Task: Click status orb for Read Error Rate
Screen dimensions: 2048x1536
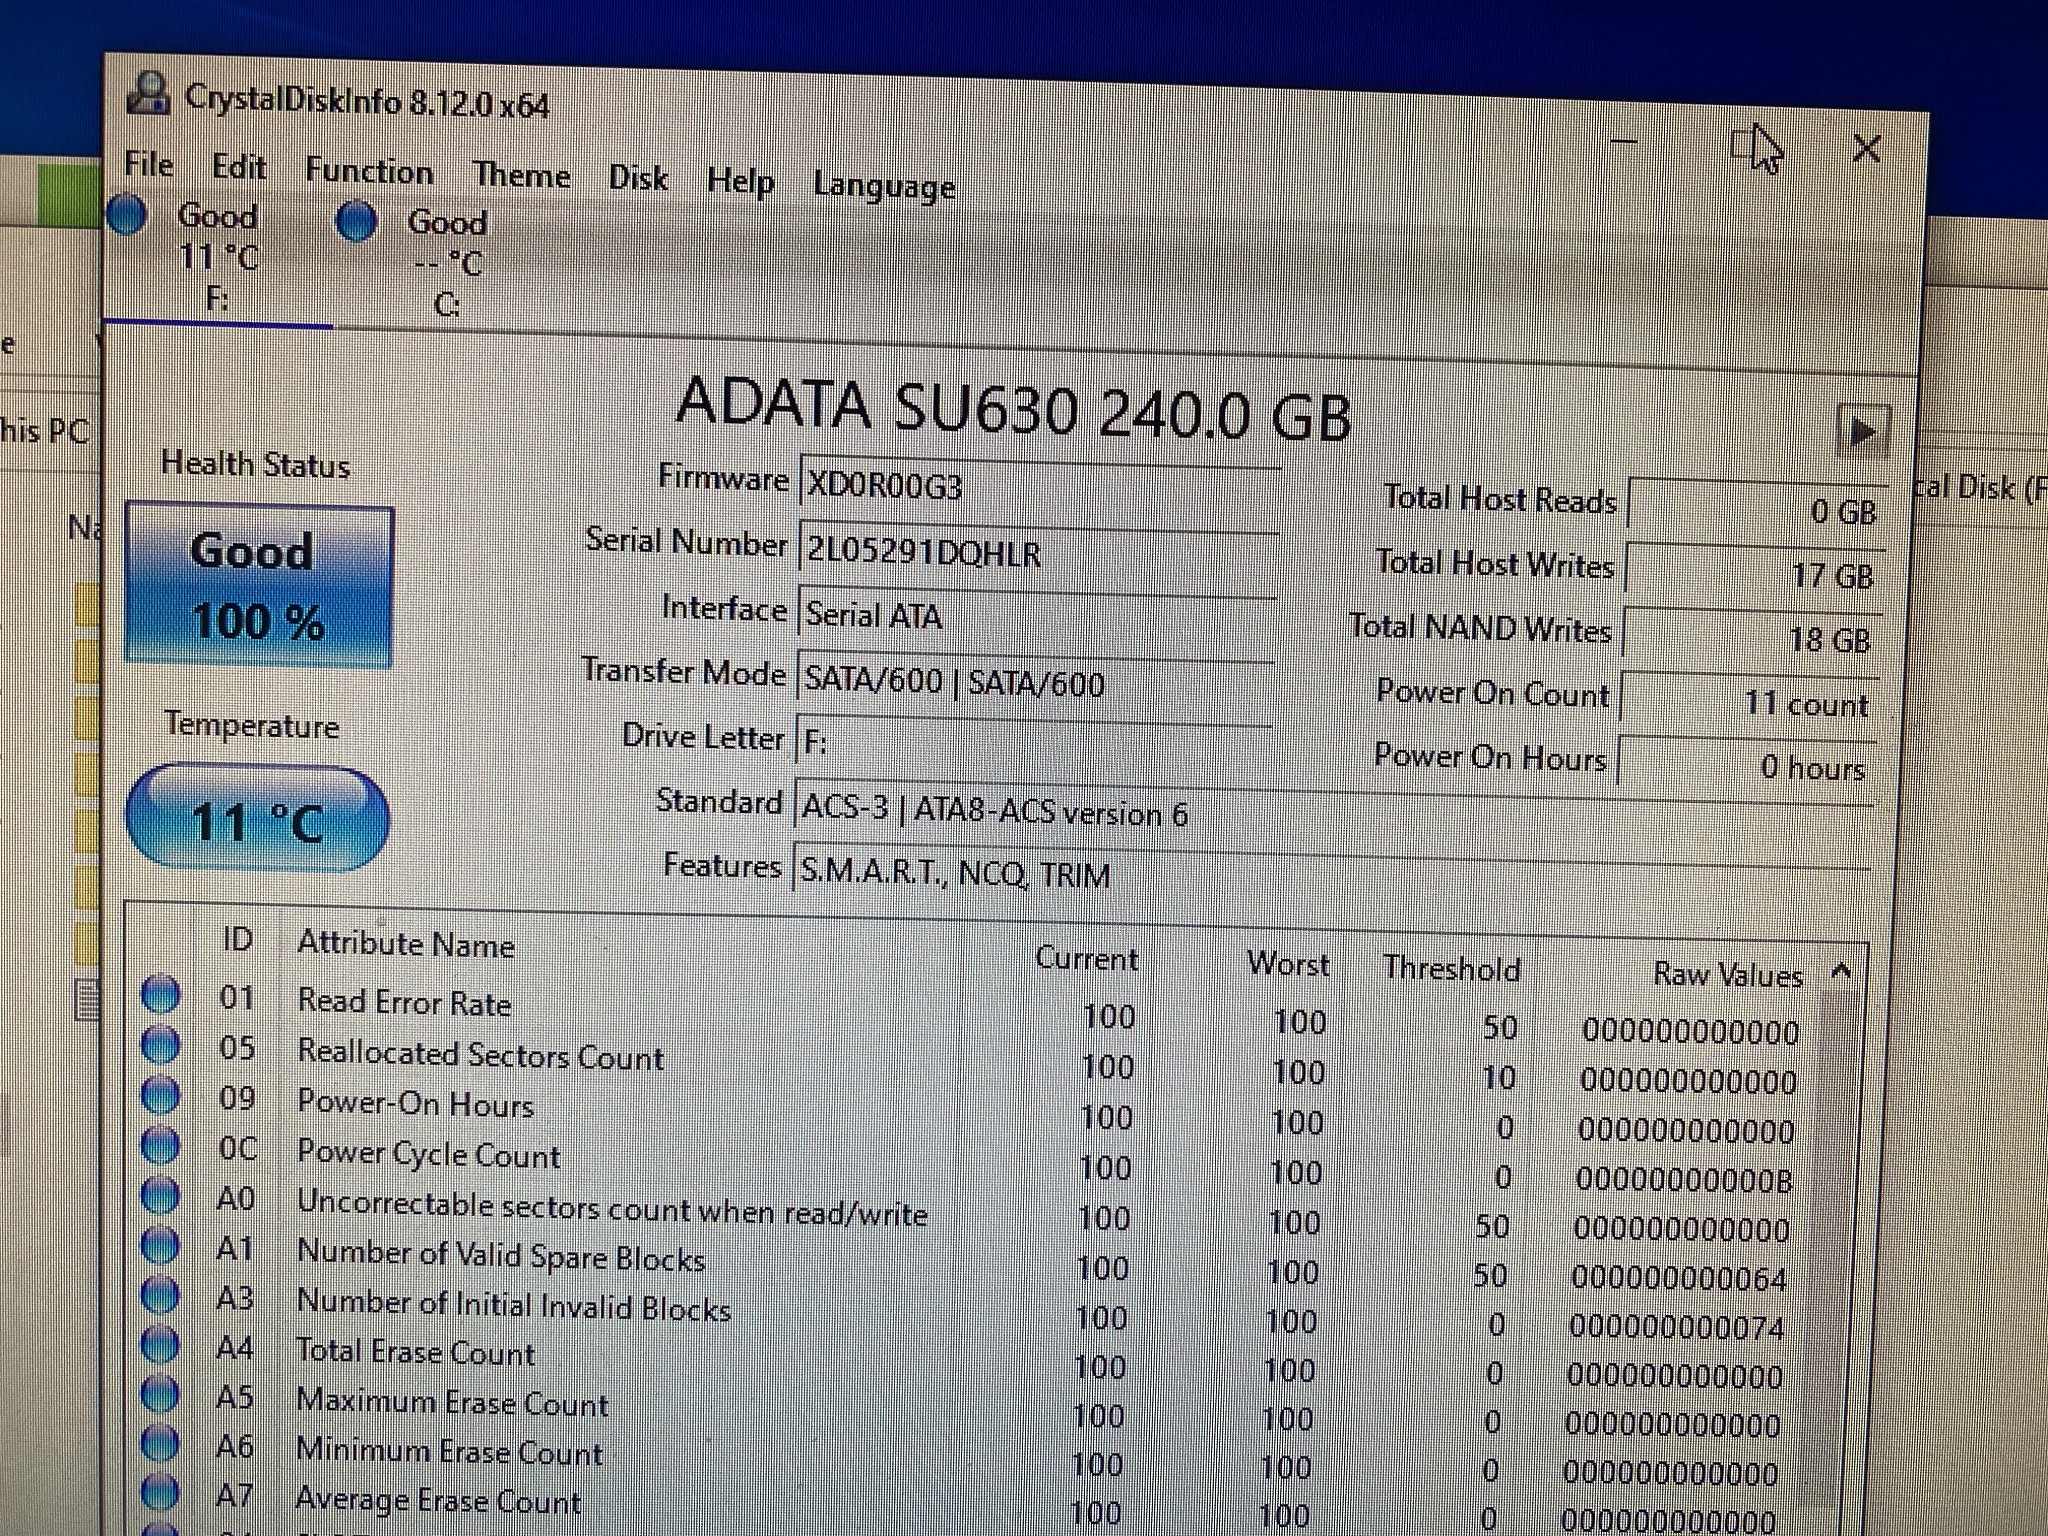Action: [x=161, y=993]
